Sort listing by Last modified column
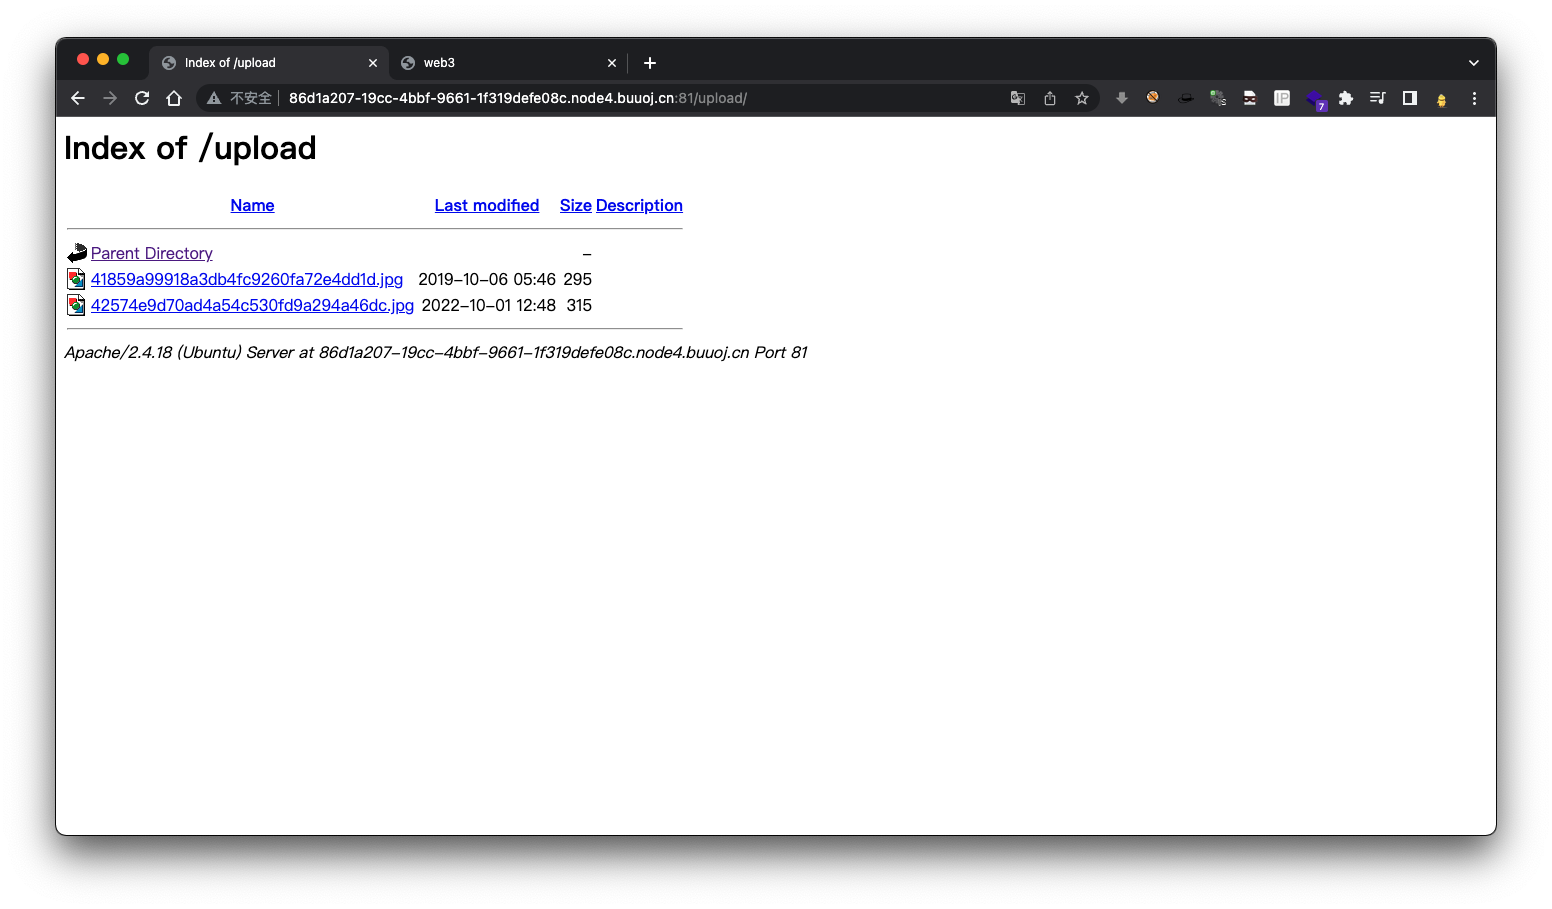1552x909 pixels. point(487,205)
